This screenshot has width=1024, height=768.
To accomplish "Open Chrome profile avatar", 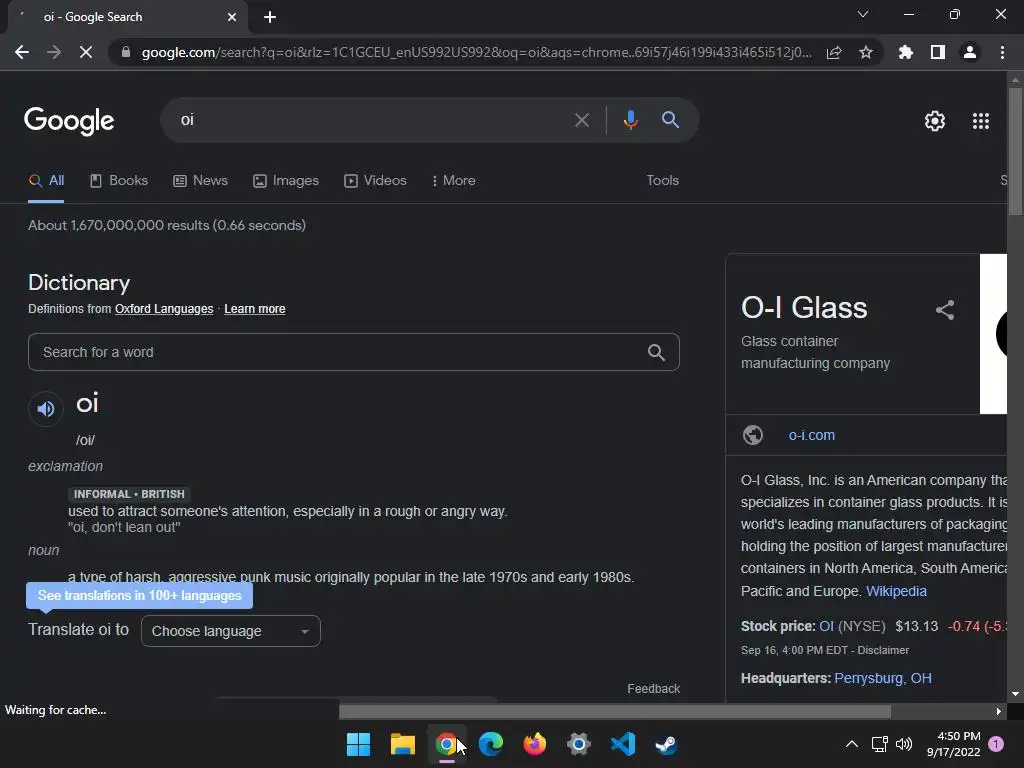I will pyautogui.click(x=970, y=52).
